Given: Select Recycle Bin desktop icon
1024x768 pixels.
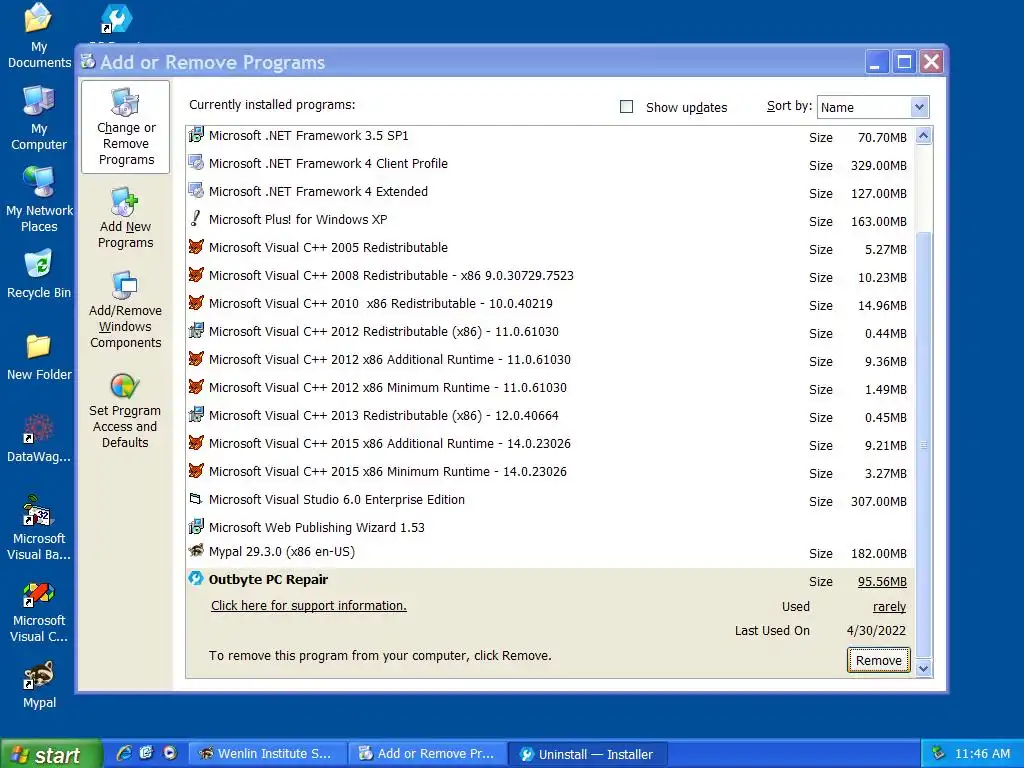Looking at the screenshot, I should point(39,274).
